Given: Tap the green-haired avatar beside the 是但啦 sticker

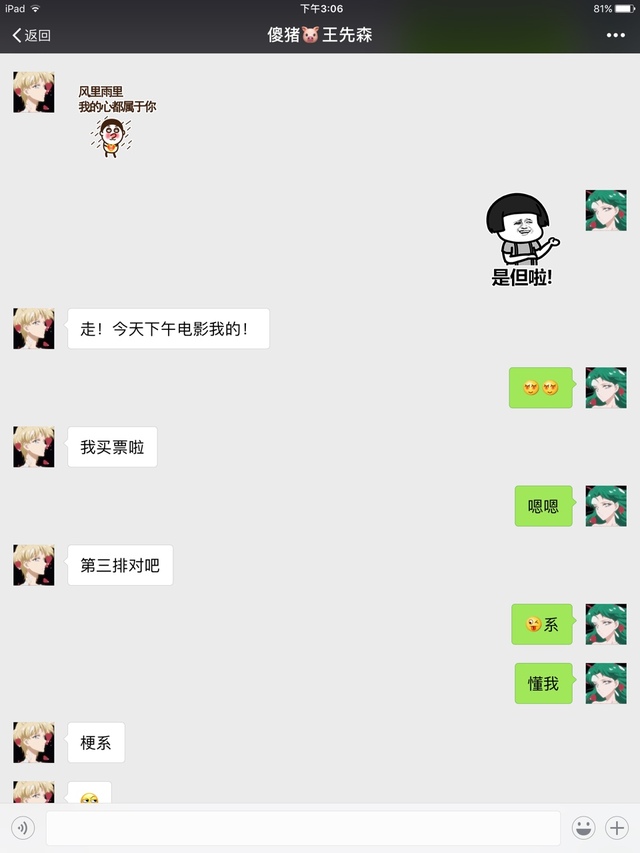Looking at the screenshot, I should (606, 211).
